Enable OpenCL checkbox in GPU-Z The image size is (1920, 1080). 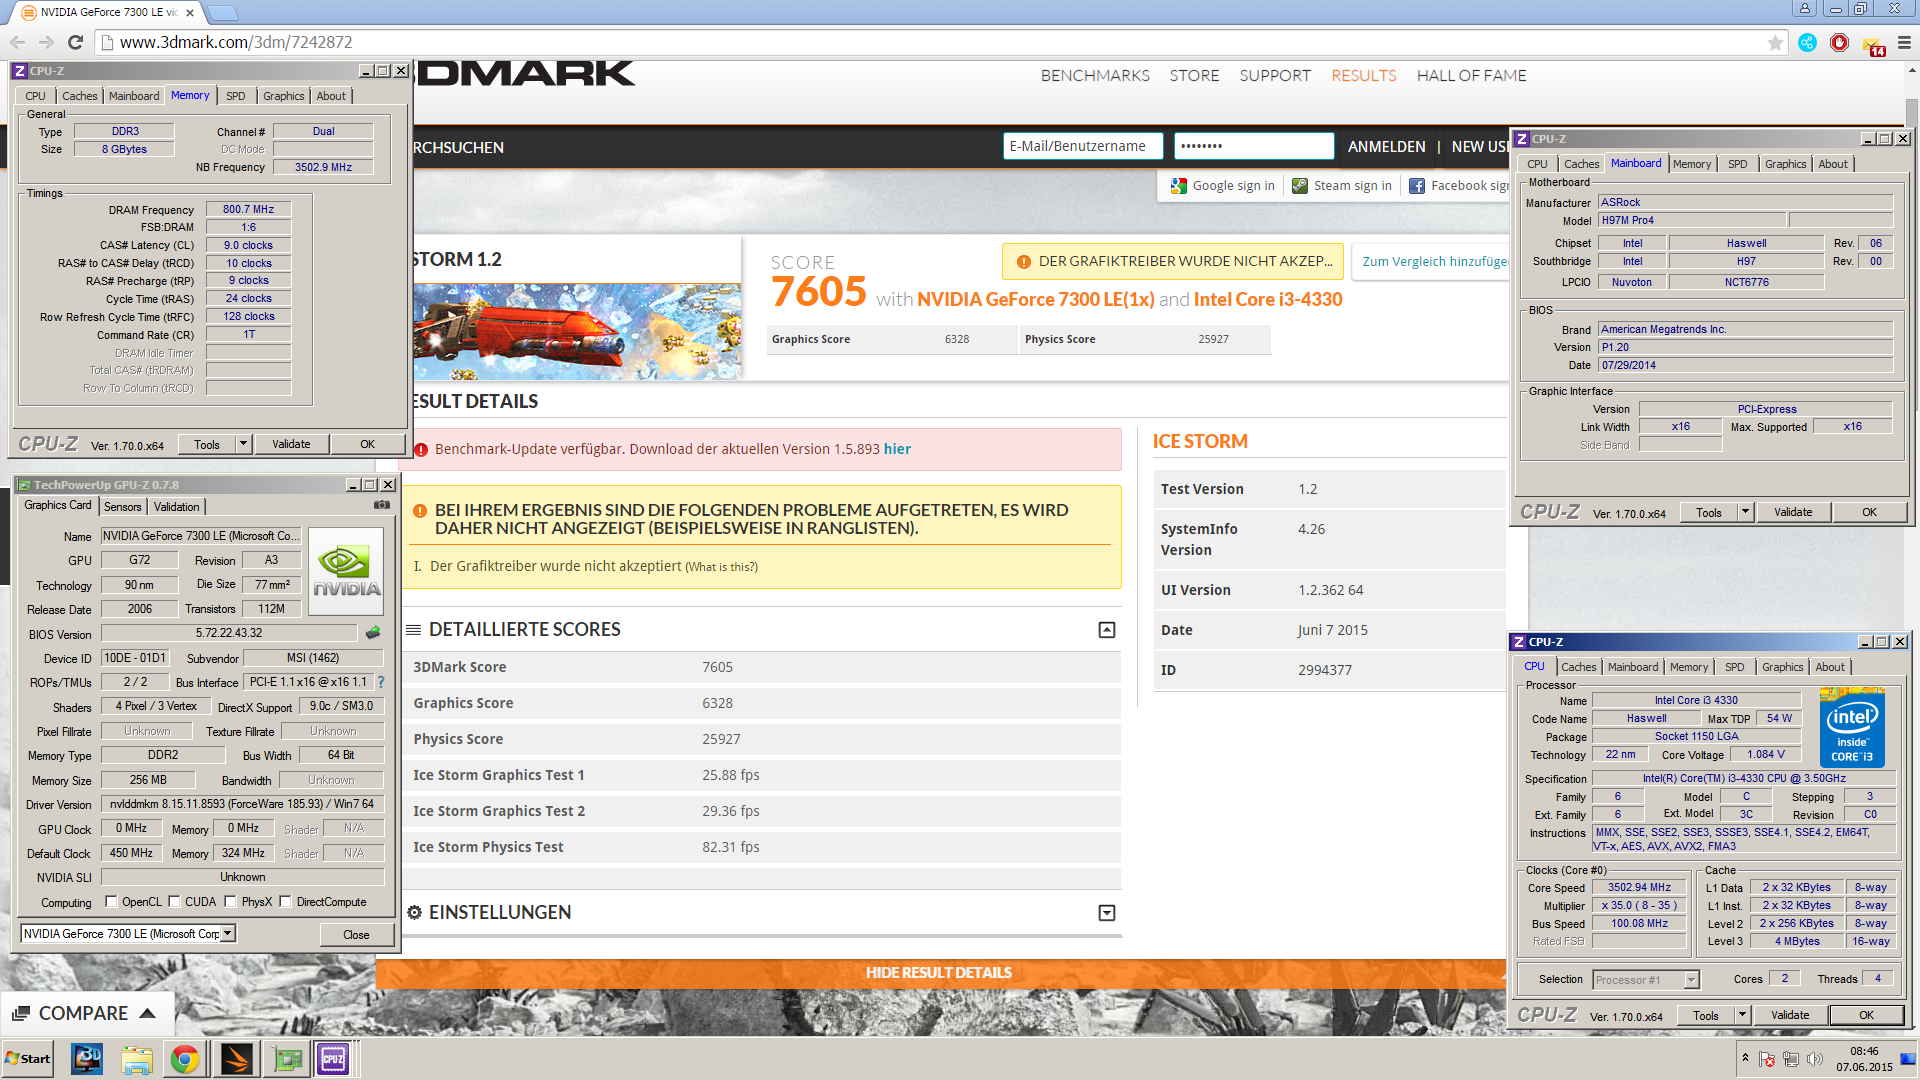(x=111, y=901)
